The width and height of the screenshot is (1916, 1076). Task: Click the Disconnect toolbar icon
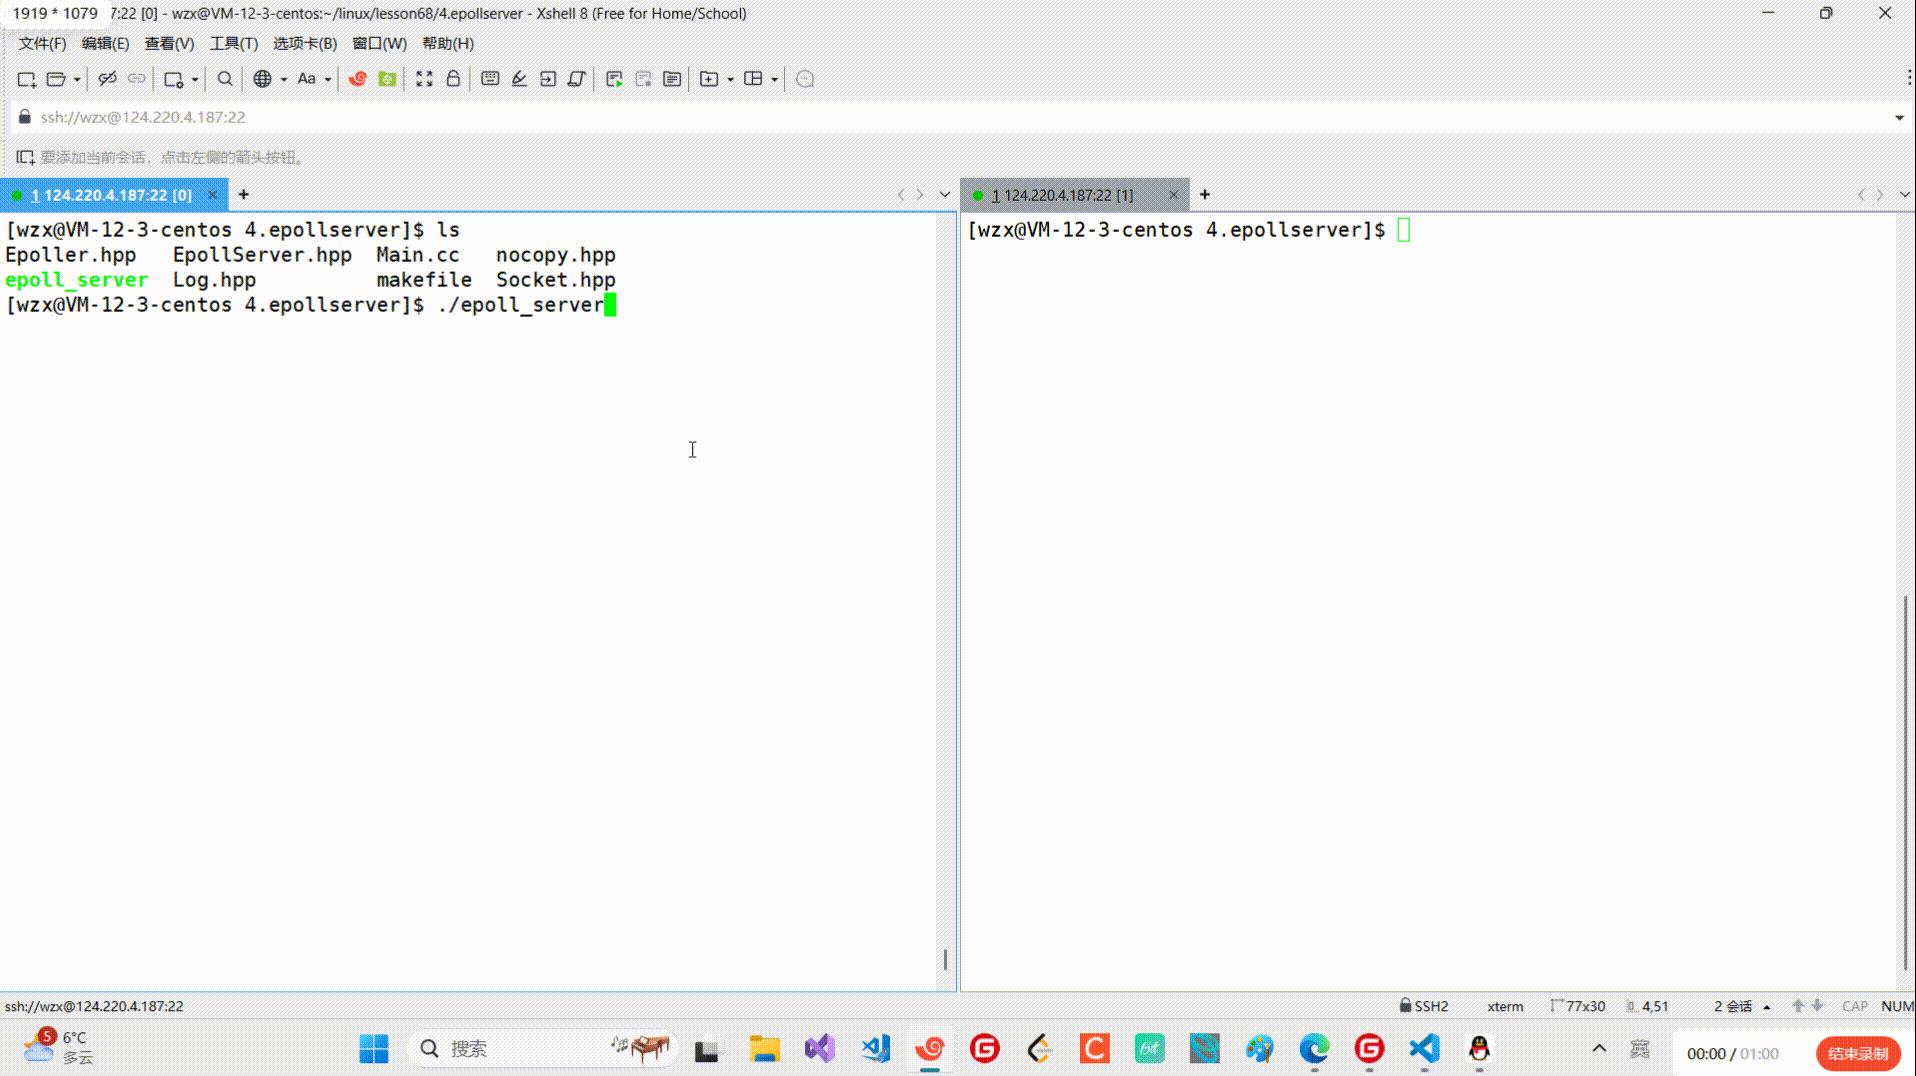(x=107, y=79)
